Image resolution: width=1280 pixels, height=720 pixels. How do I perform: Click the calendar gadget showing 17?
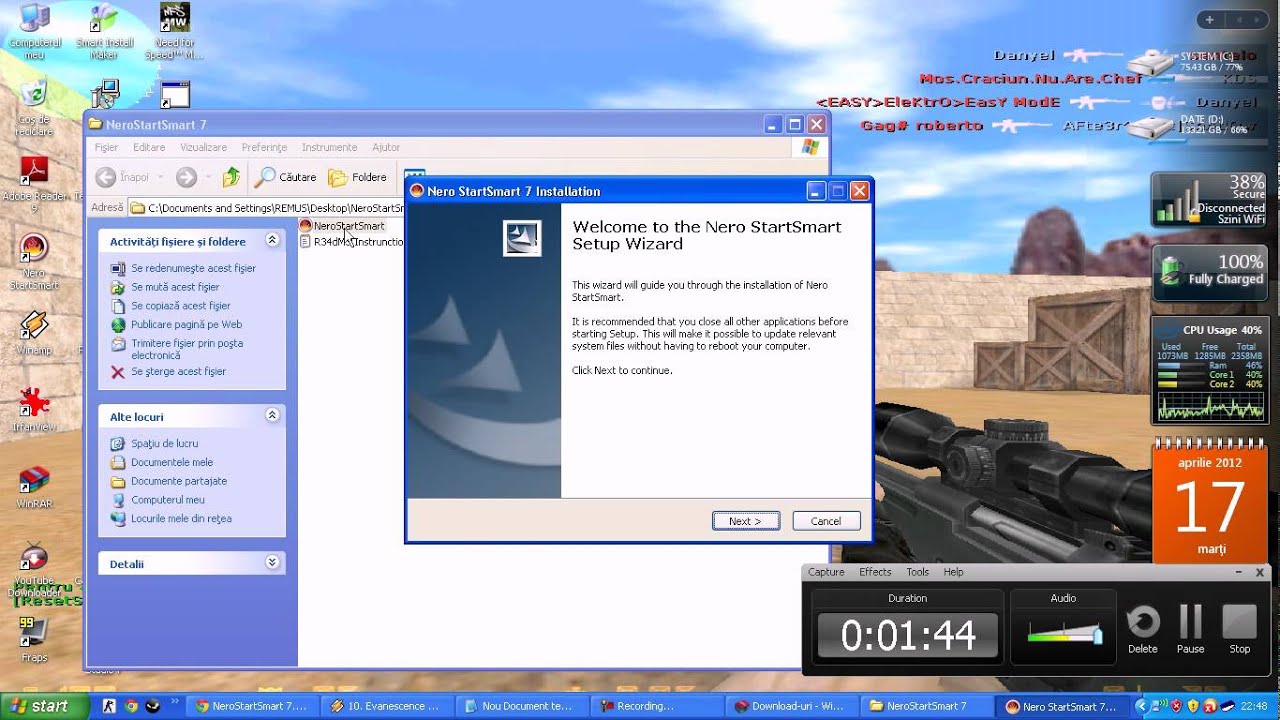click(x=1211, y=500)
